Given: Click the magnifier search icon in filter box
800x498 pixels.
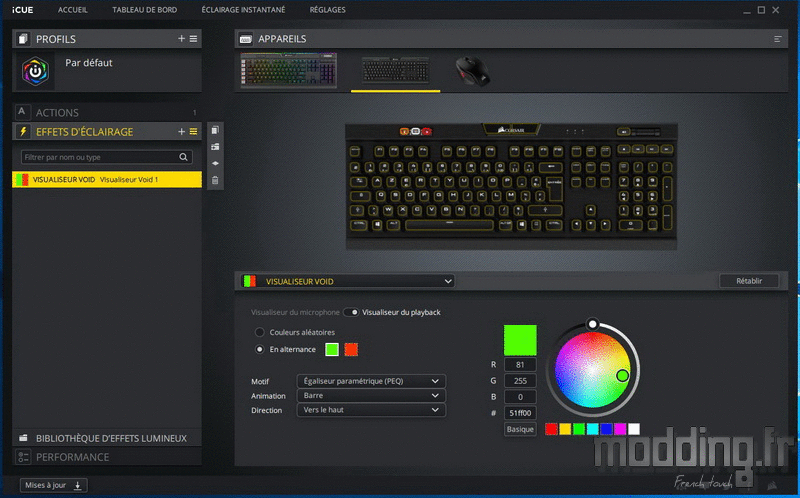Looking at the screenshot, I should 183,157.
